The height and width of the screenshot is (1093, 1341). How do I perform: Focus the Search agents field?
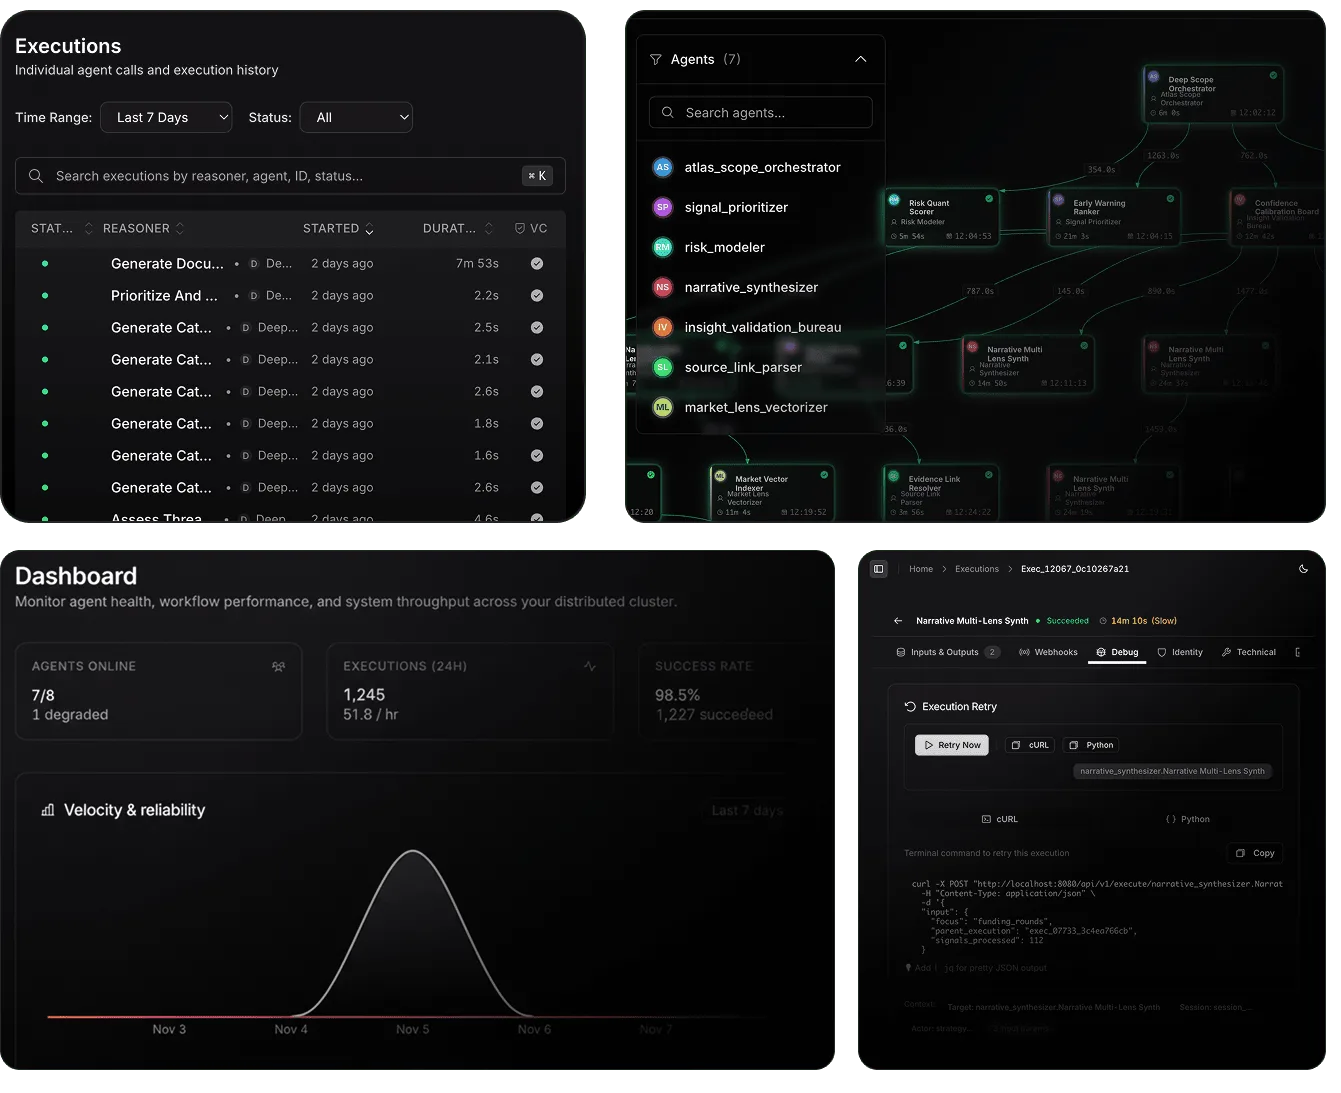click(x=760, y=113)
